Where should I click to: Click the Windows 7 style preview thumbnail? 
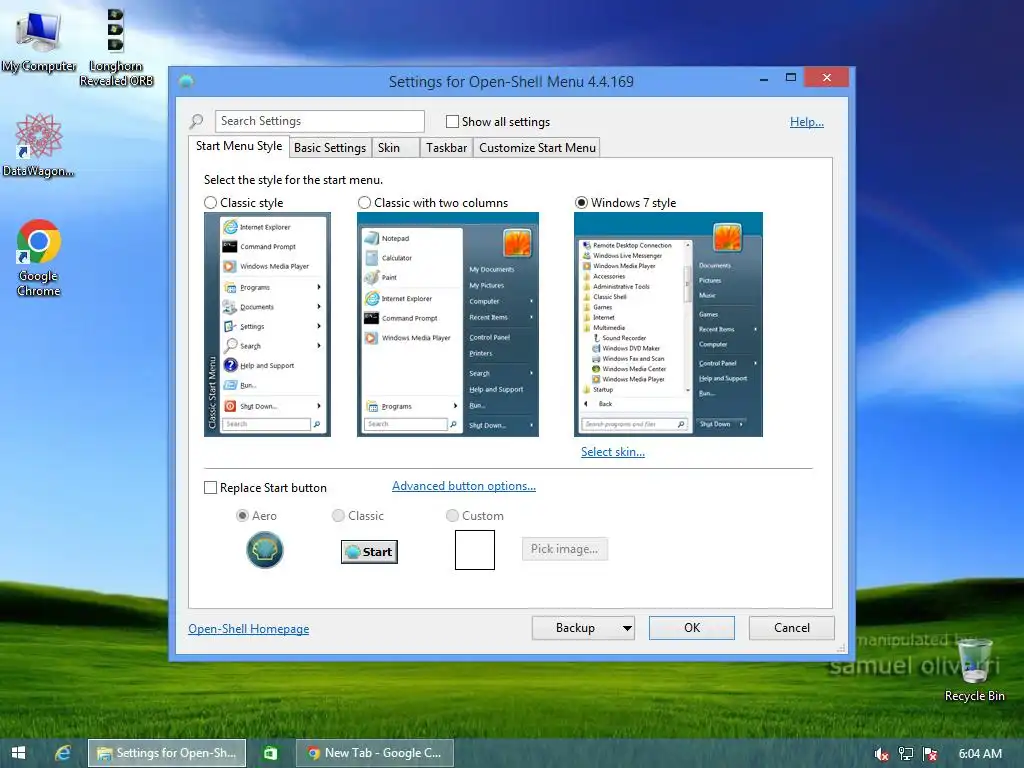[668, 325]
